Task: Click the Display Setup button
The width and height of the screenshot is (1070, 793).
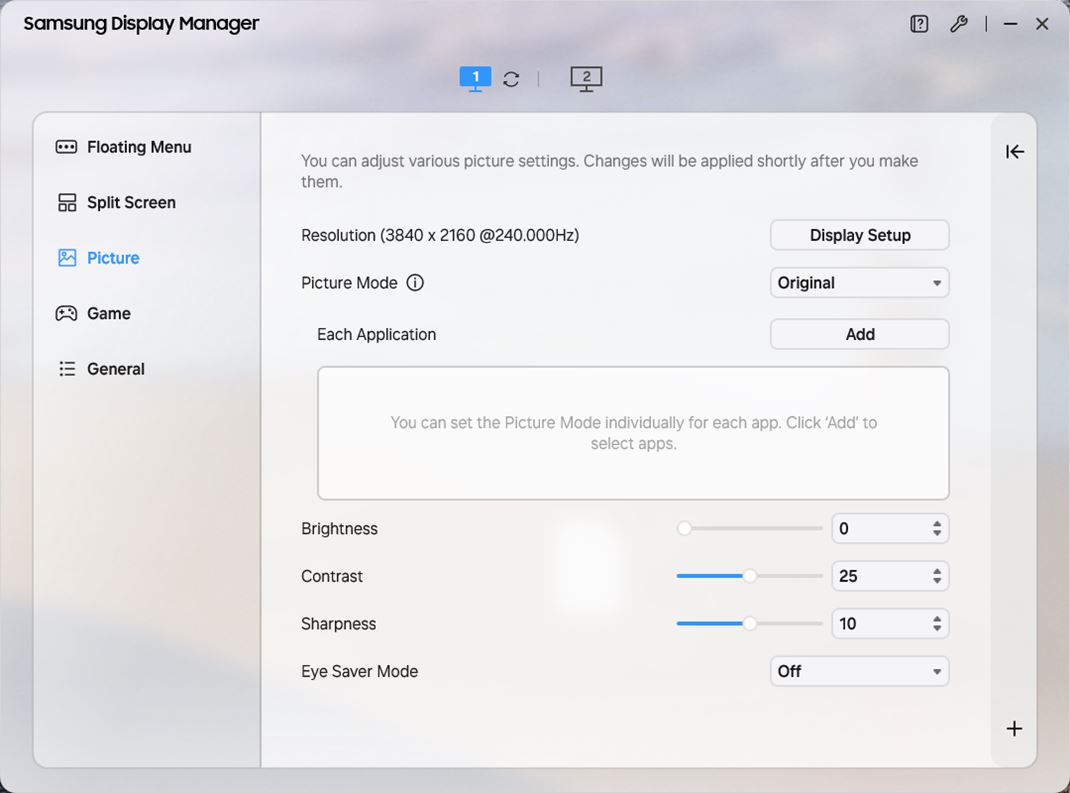Action: click(x=860, y=235)
